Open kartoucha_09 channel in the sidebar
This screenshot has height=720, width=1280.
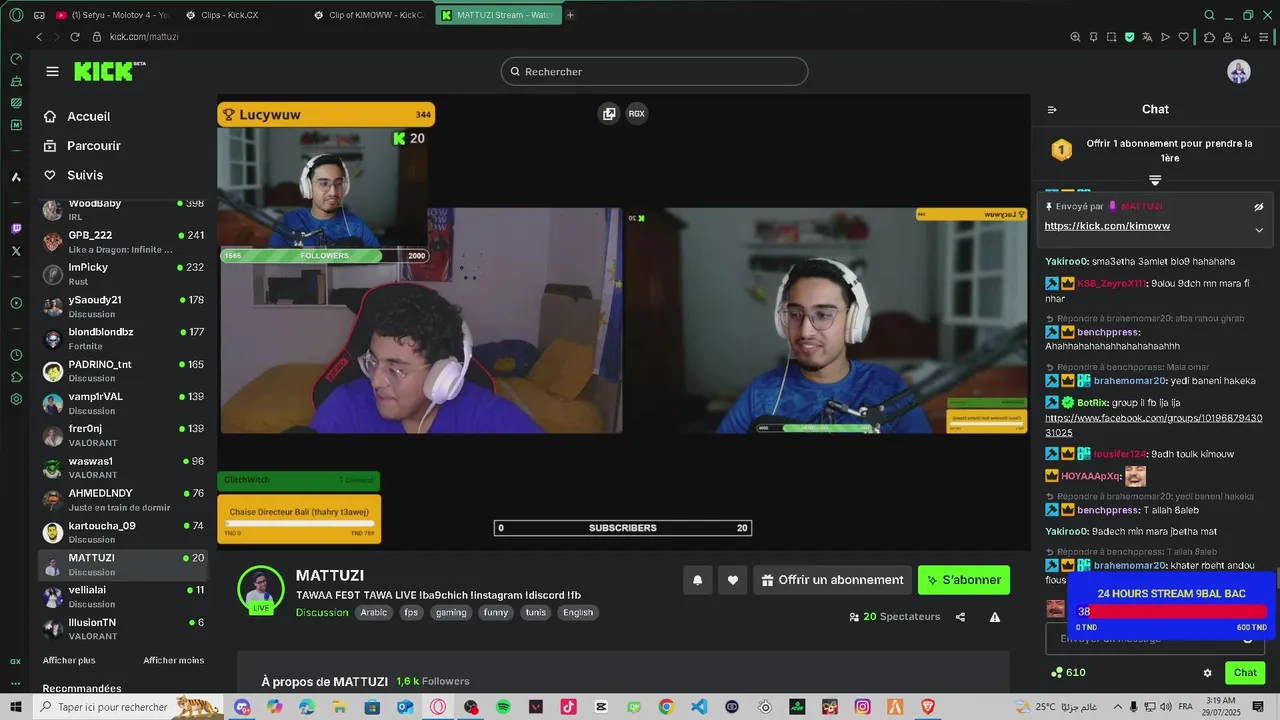coord(122,532)
